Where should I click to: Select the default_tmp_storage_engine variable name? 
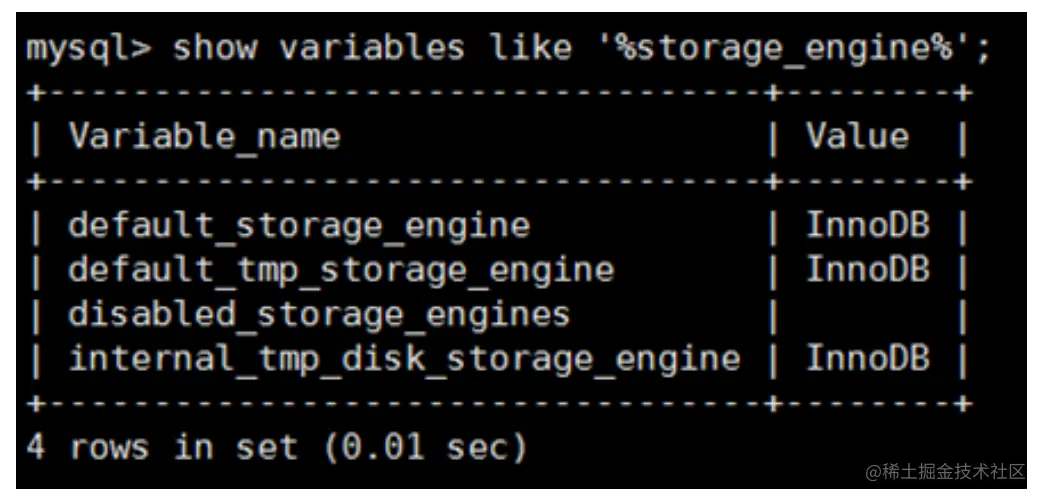pos(340,270)
